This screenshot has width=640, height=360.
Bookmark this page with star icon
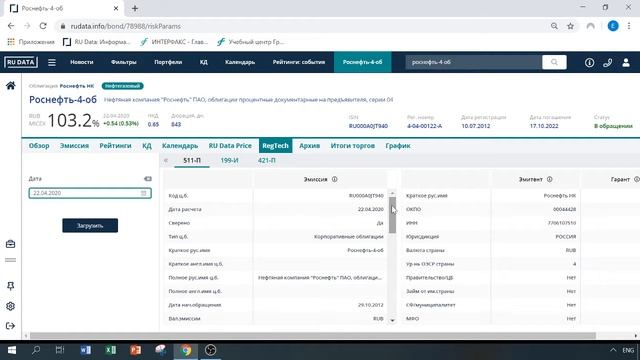tap(571, 26)
